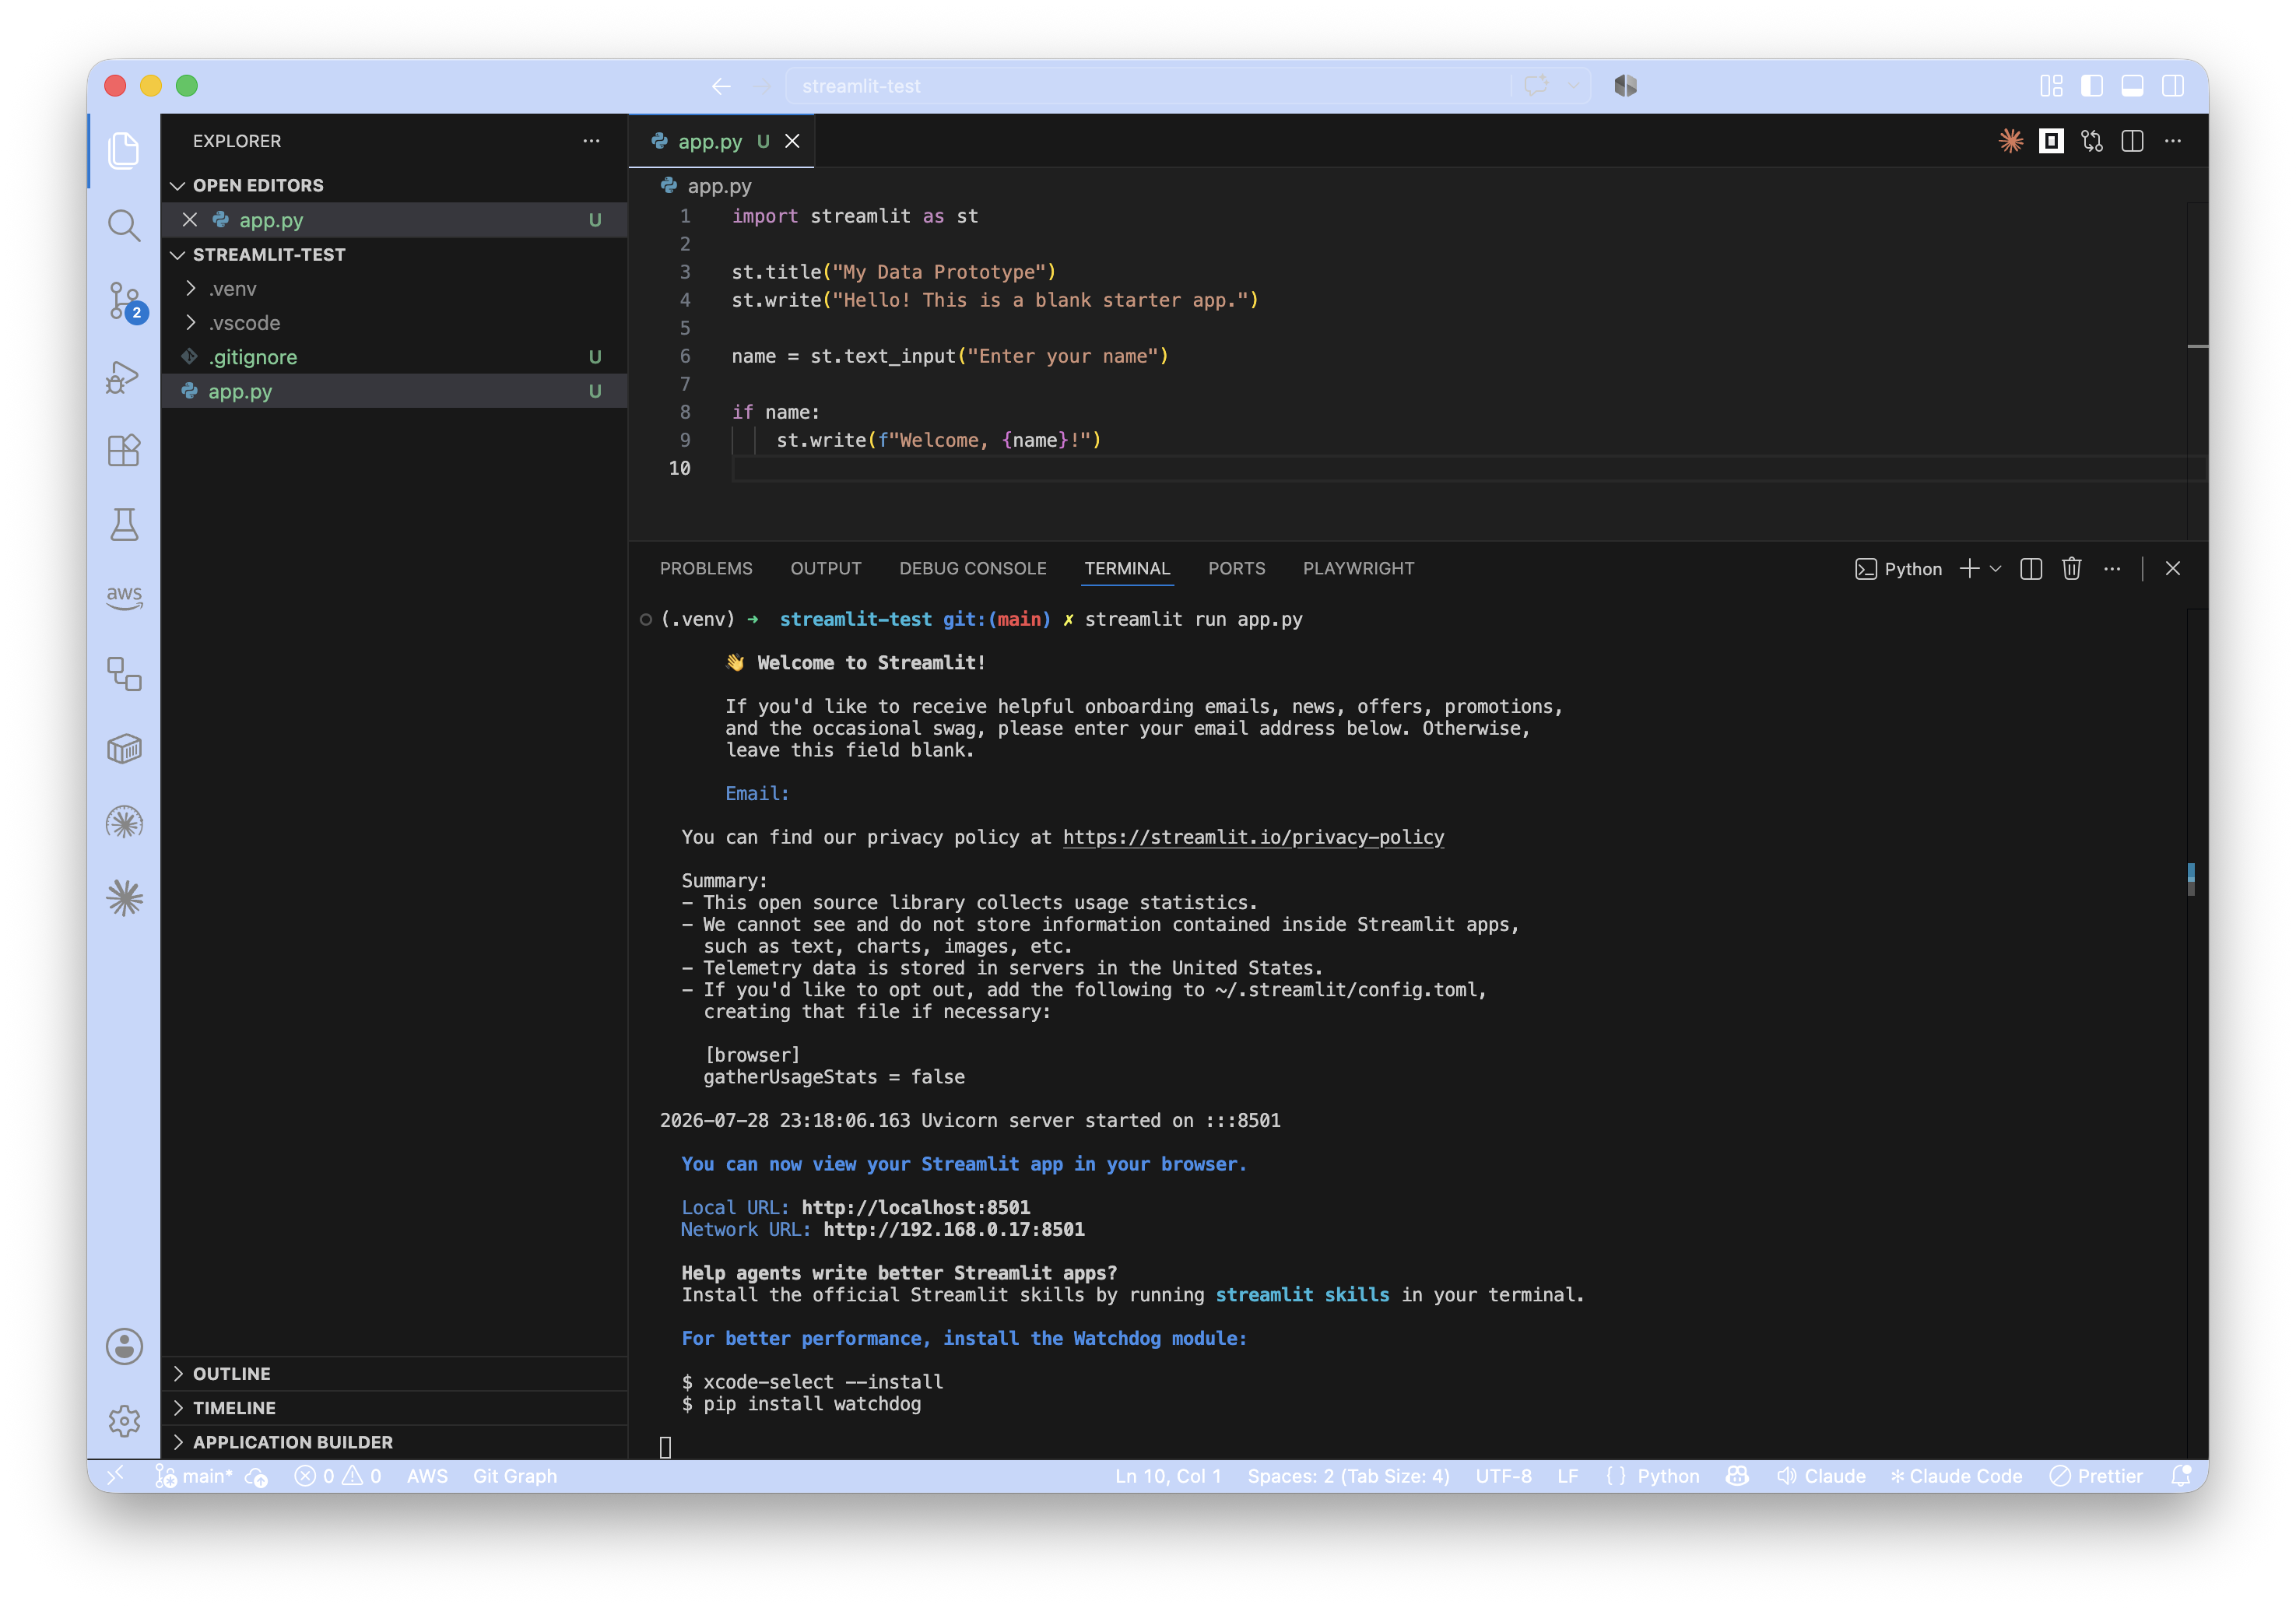The image size is (2296, 1608).
Task: Click Ln 10, Col 1 in status bar
Action: [x=1168, y=1477]
